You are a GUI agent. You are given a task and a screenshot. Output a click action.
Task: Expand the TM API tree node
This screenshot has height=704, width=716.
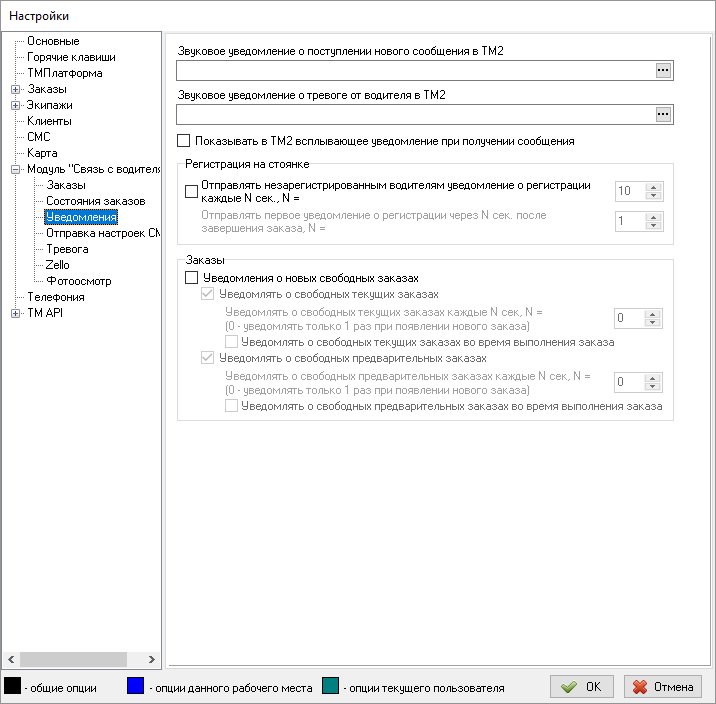(x=15, y=313)
